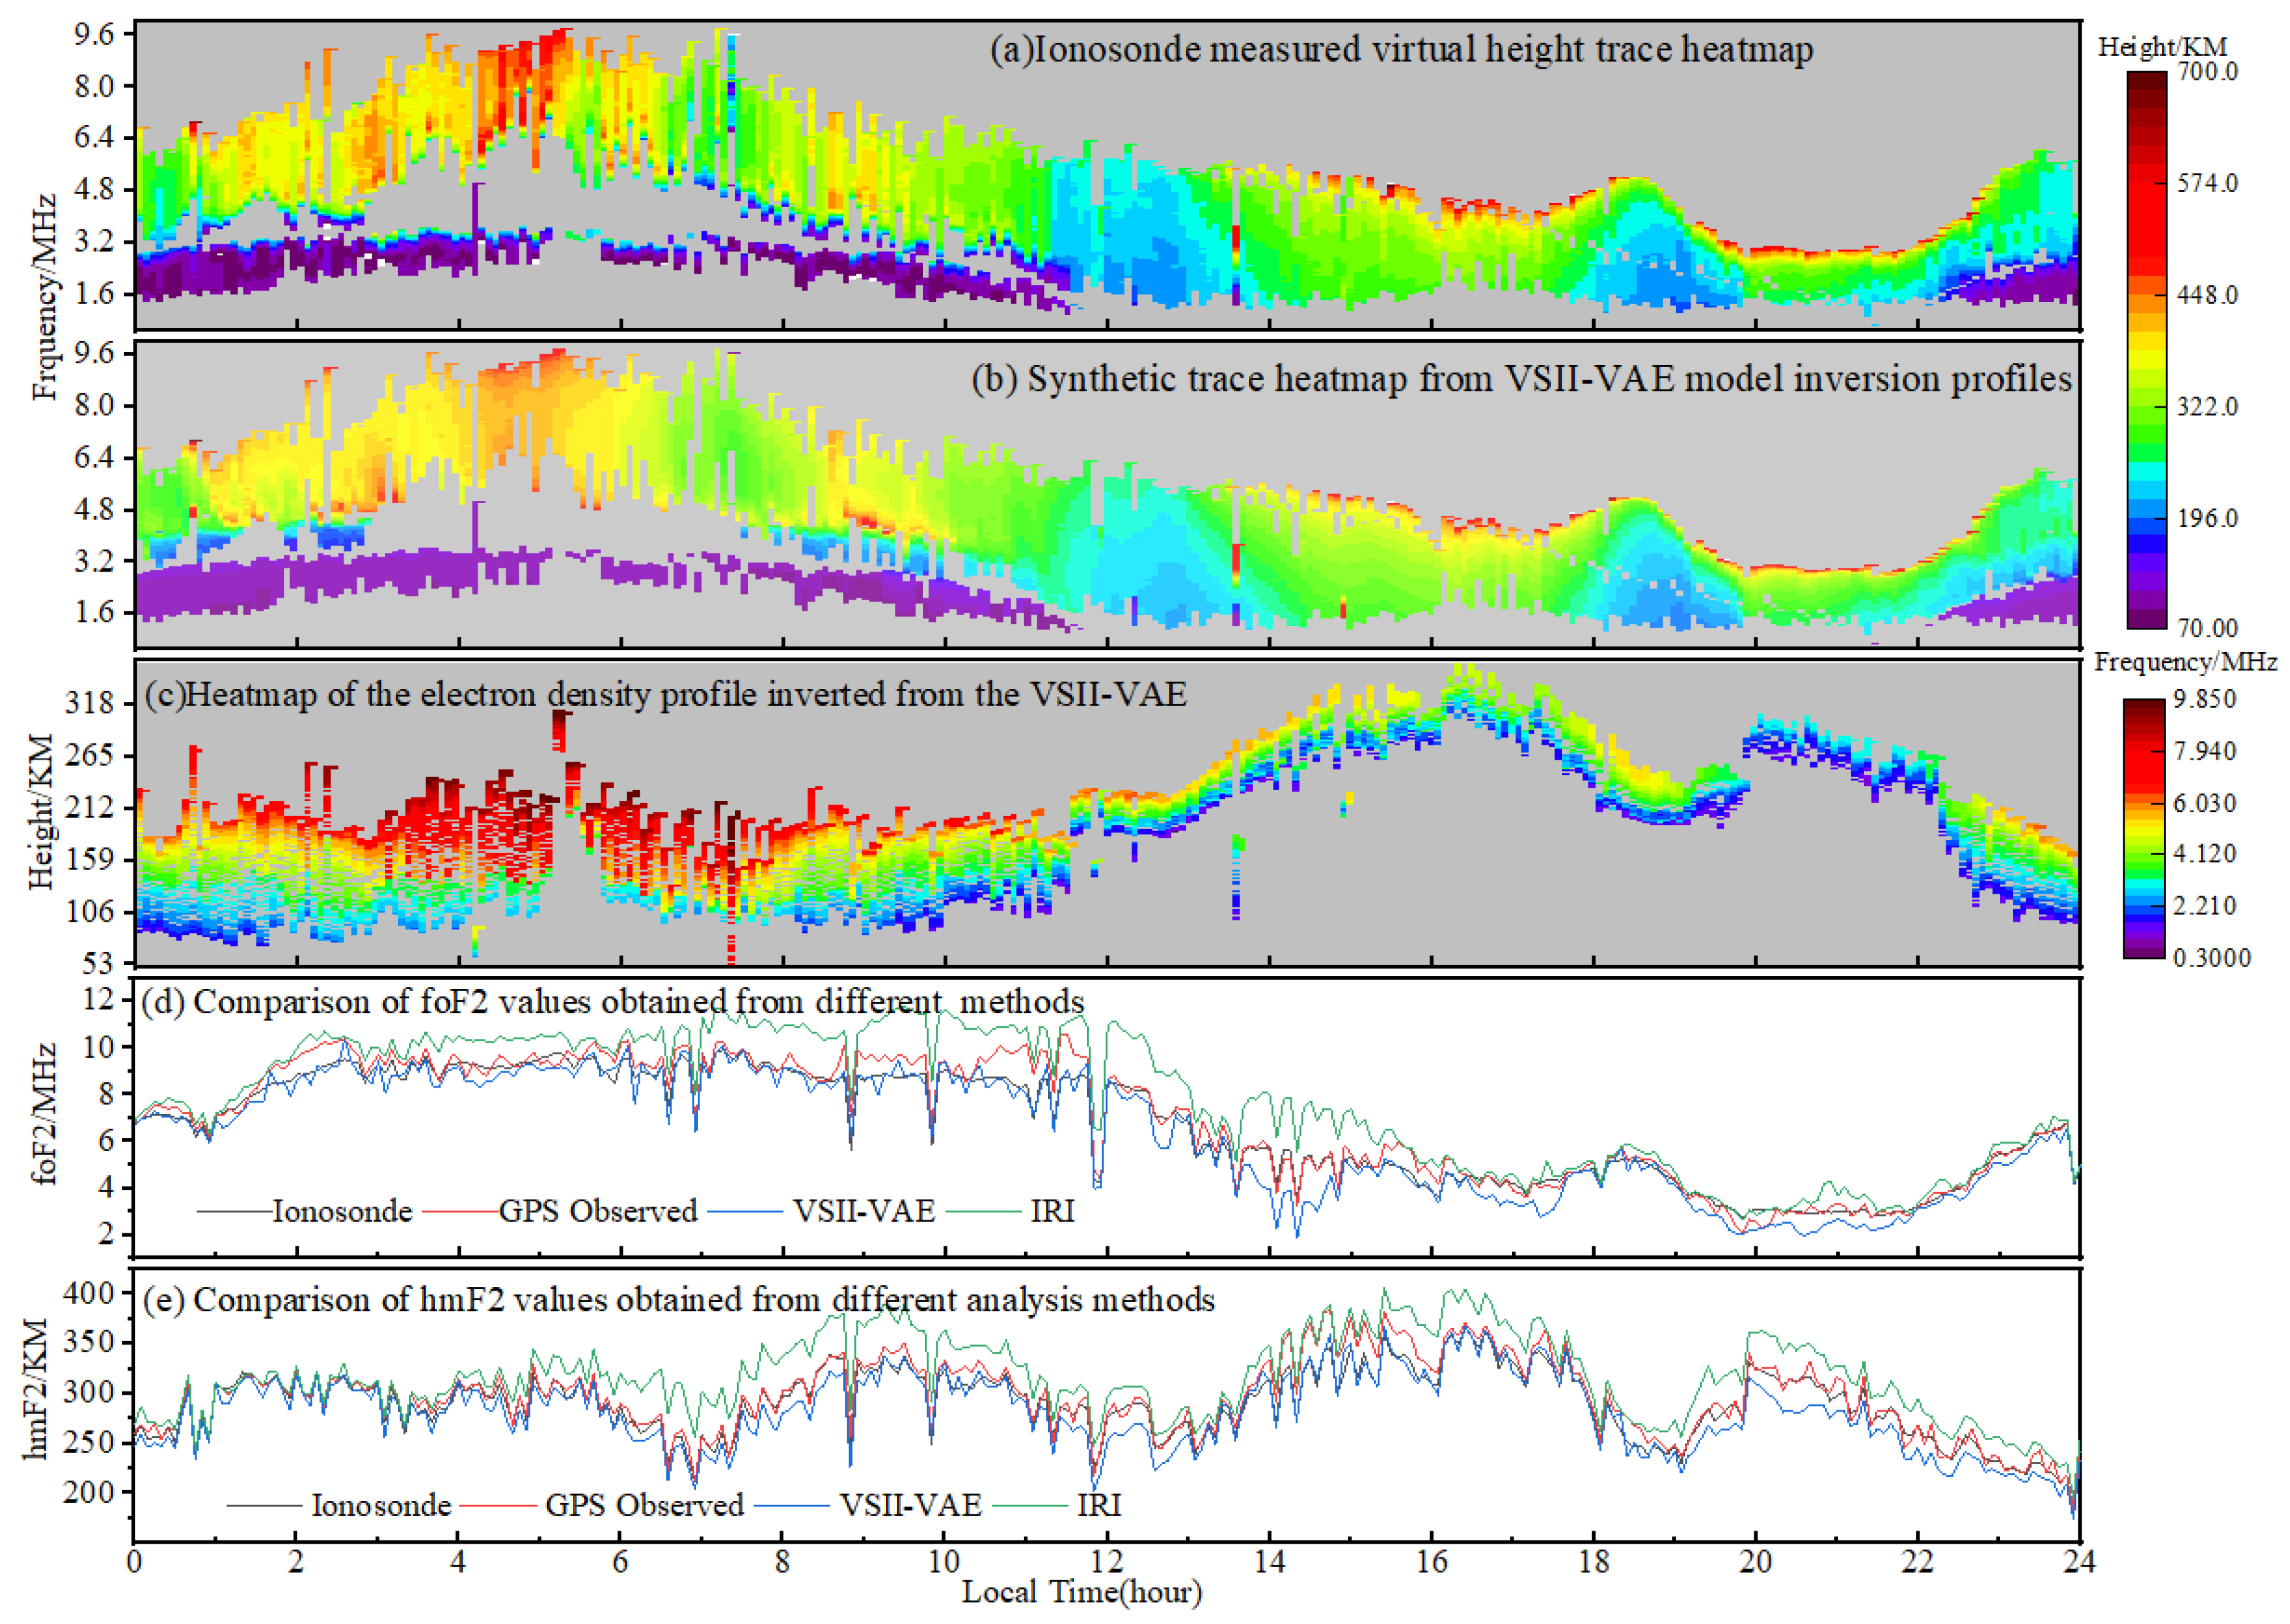Click the IRI legend entry in hmF2 panel
Screen dimensions: 2290x1624
(x=1099, y=1506)
